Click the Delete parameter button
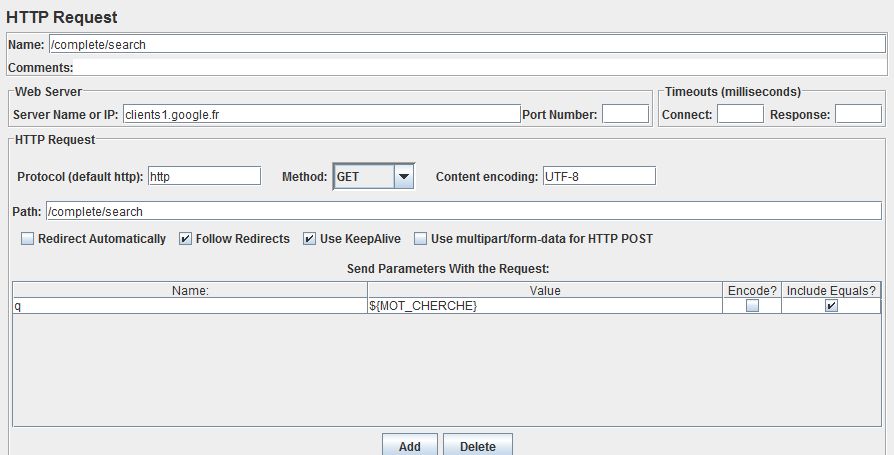Screen dimensions: 894x455 477,445
